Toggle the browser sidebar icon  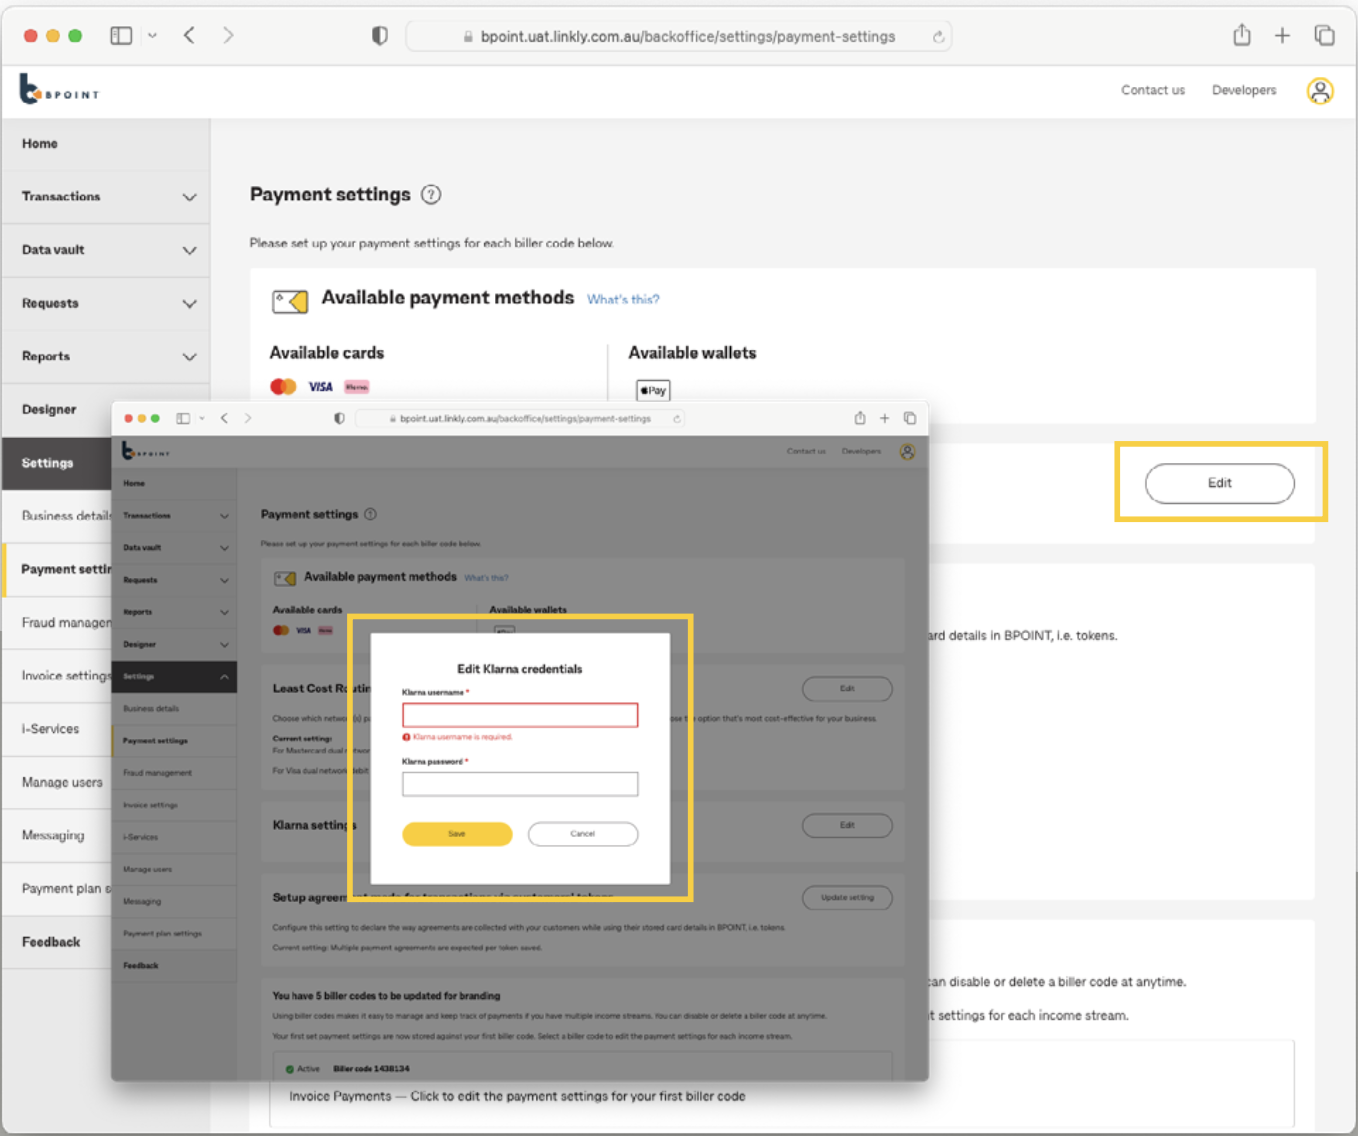(x=120, y=34)
